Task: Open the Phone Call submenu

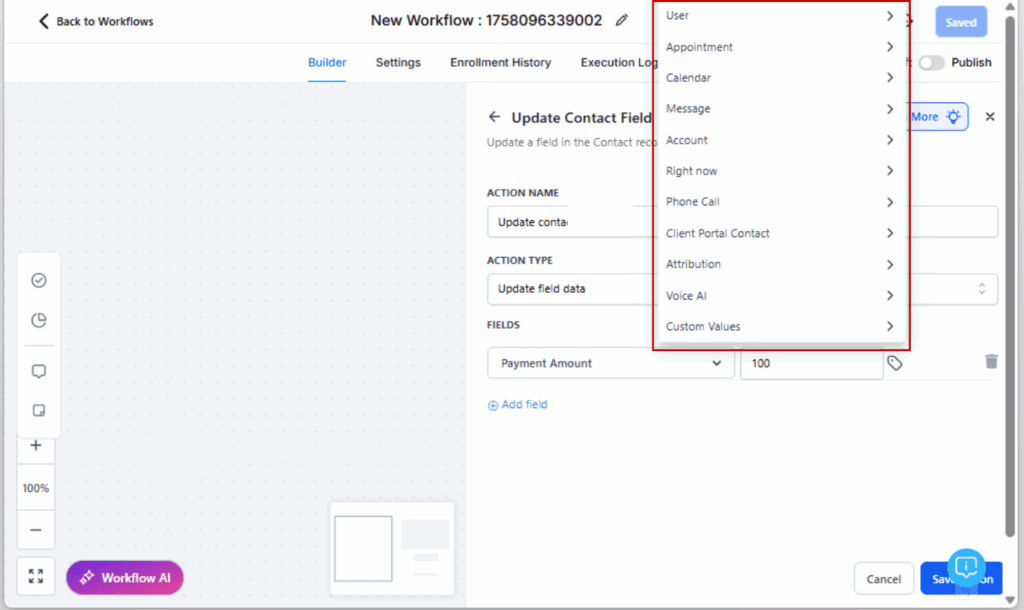Action: 780,202
